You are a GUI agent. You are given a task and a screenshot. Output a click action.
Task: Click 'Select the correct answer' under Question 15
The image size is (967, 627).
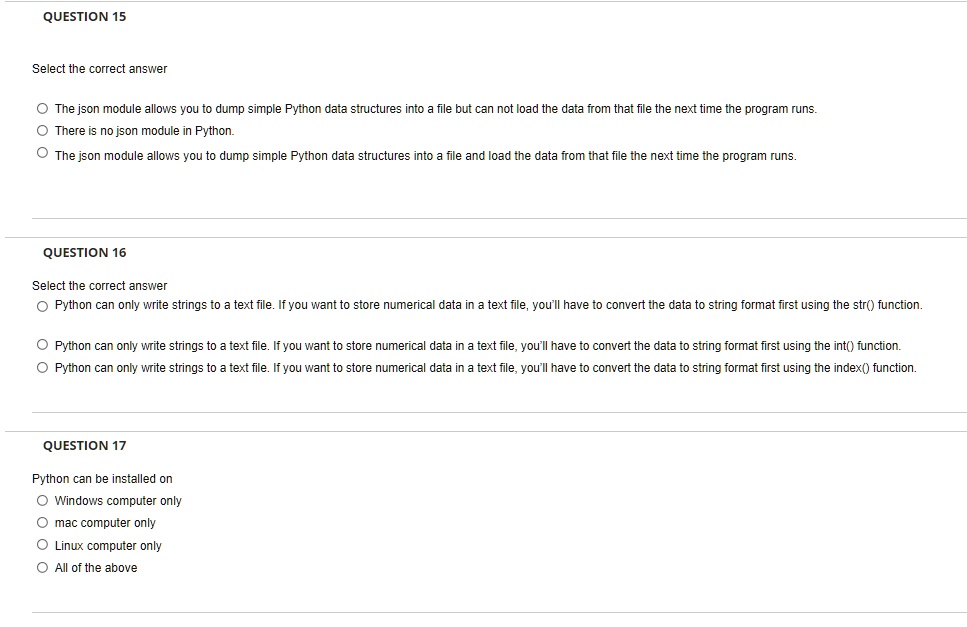[99, 69]
